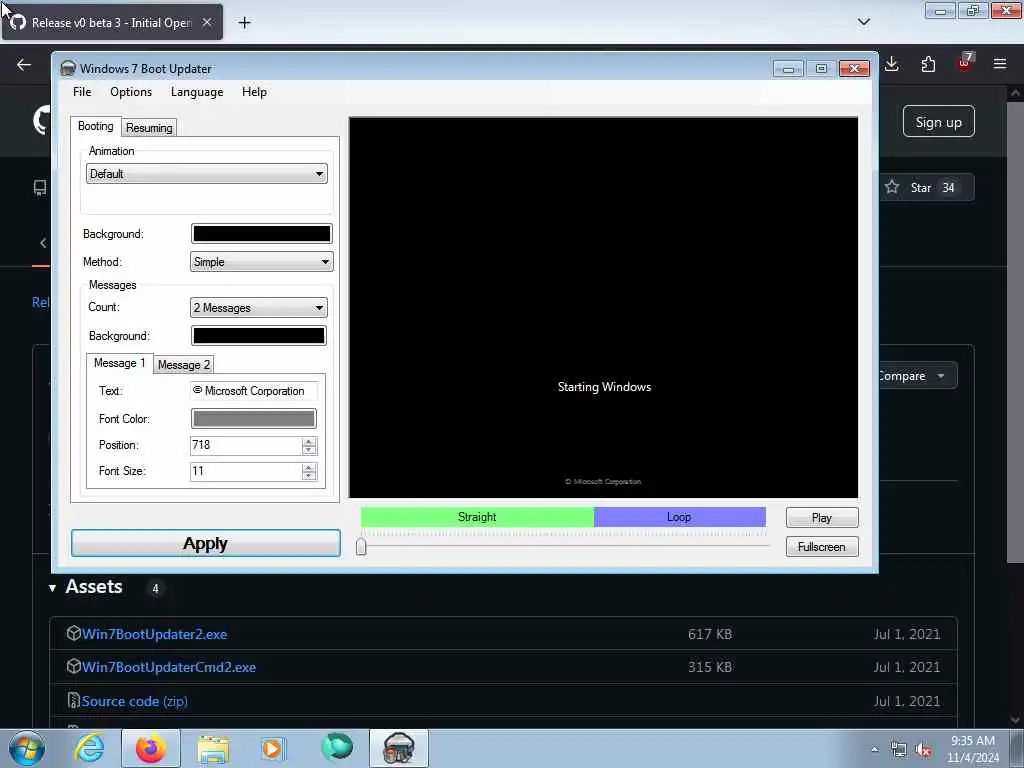Increase Position with the stepper up arrow
This screenshot has height=768, width=1024.
[310, 441]
